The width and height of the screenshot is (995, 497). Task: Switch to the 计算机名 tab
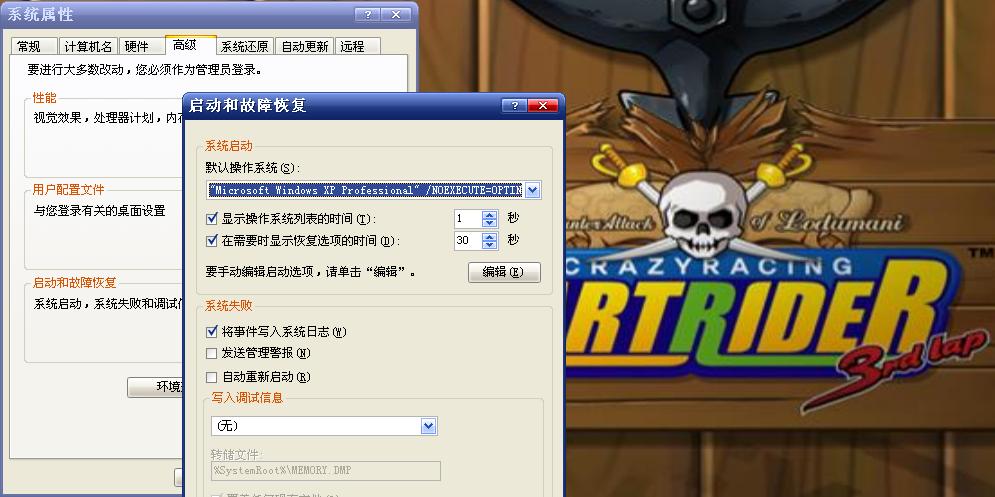88,46
